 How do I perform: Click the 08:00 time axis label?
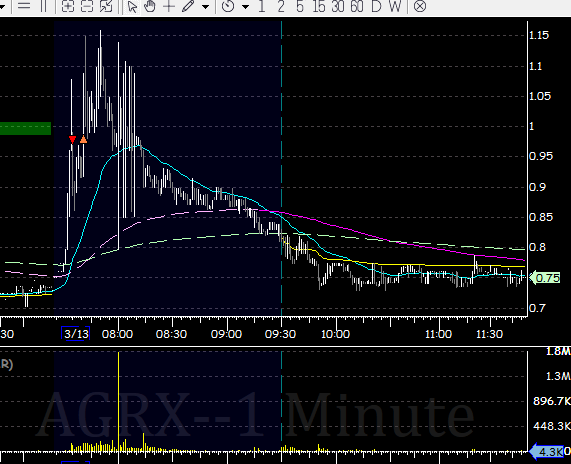pyautogui.click(x=117, y=334)
